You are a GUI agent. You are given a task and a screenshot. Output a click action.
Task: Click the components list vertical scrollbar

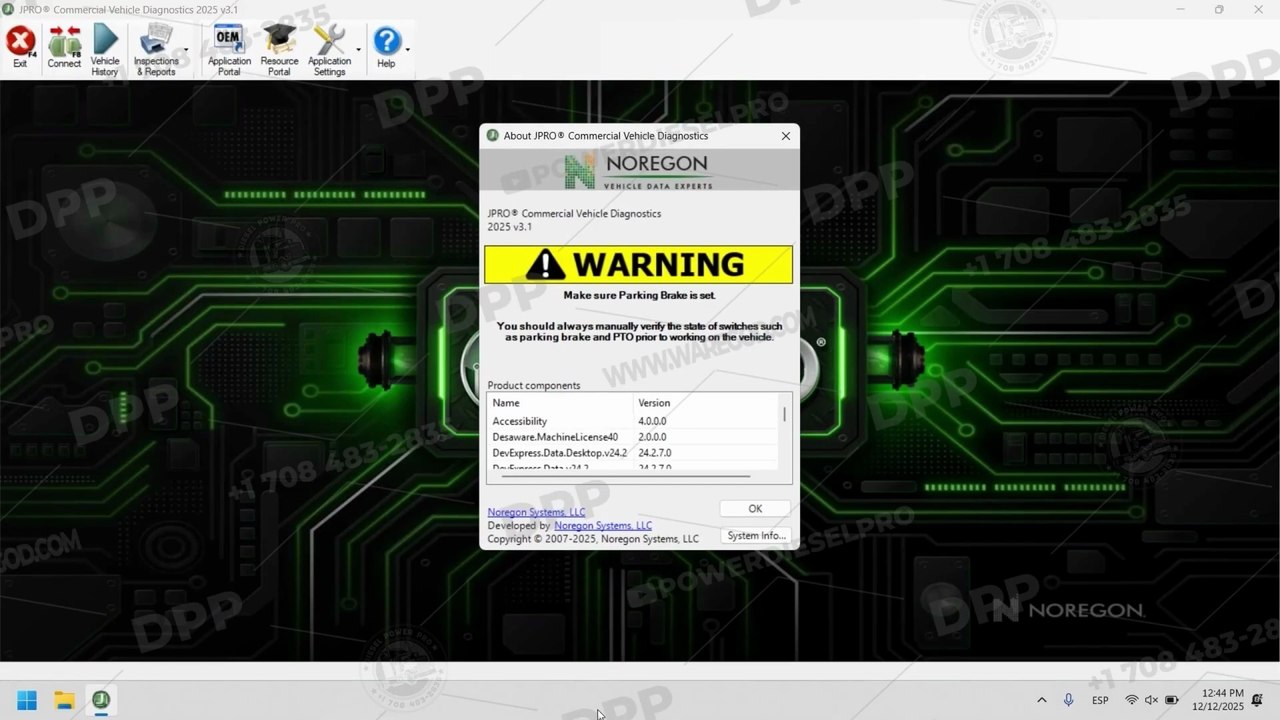pos(784,413)
